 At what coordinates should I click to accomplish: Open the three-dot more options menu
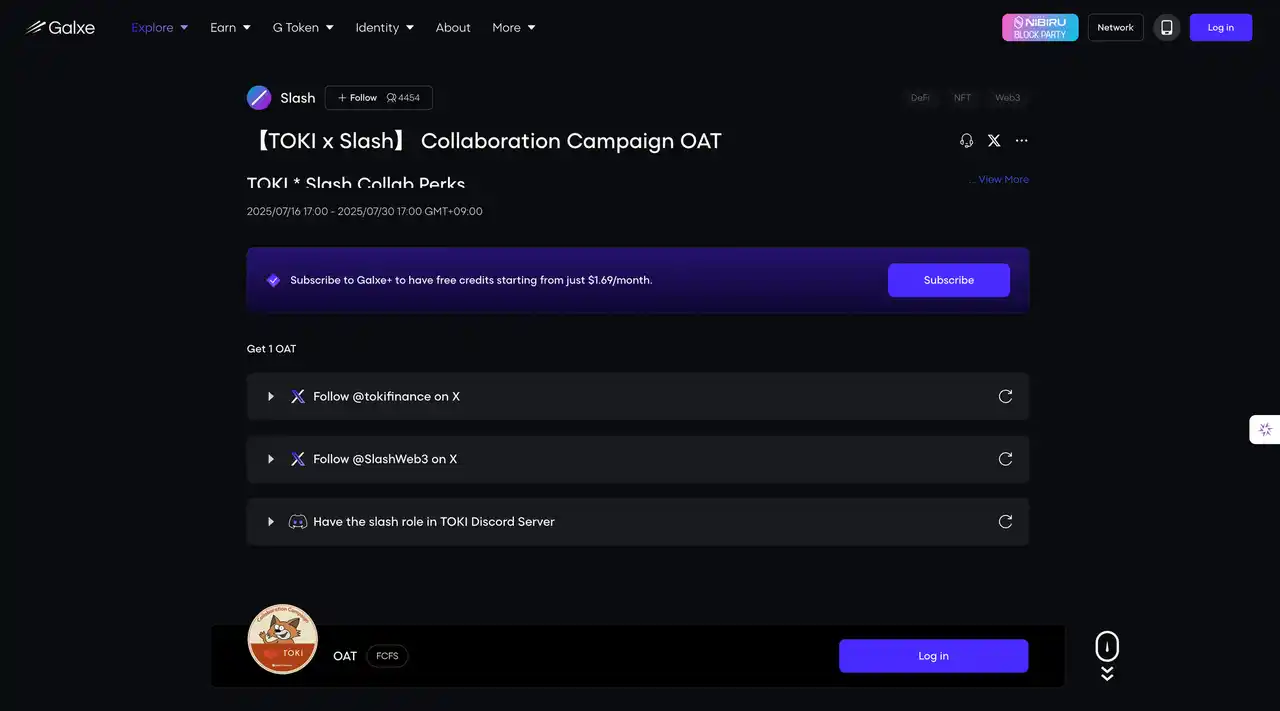[x=1021, y=141]
